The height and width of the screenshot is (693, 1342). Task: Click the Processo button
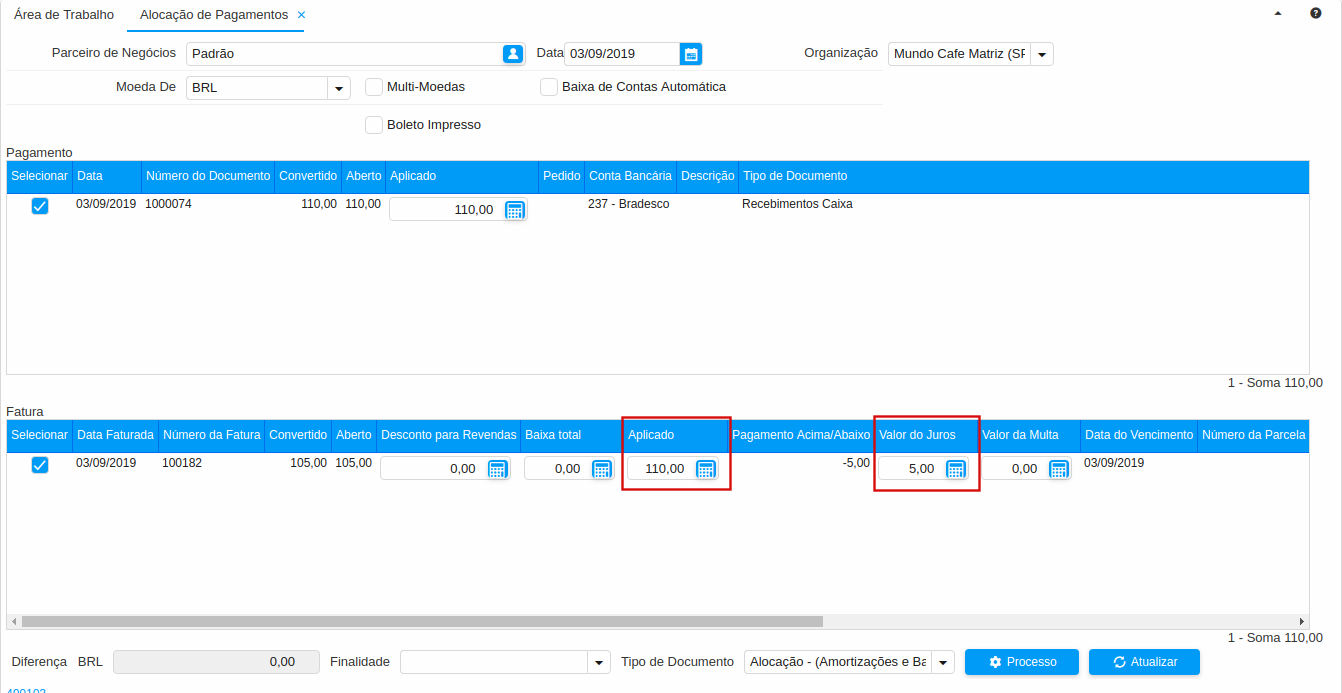tap(1021, 662)
